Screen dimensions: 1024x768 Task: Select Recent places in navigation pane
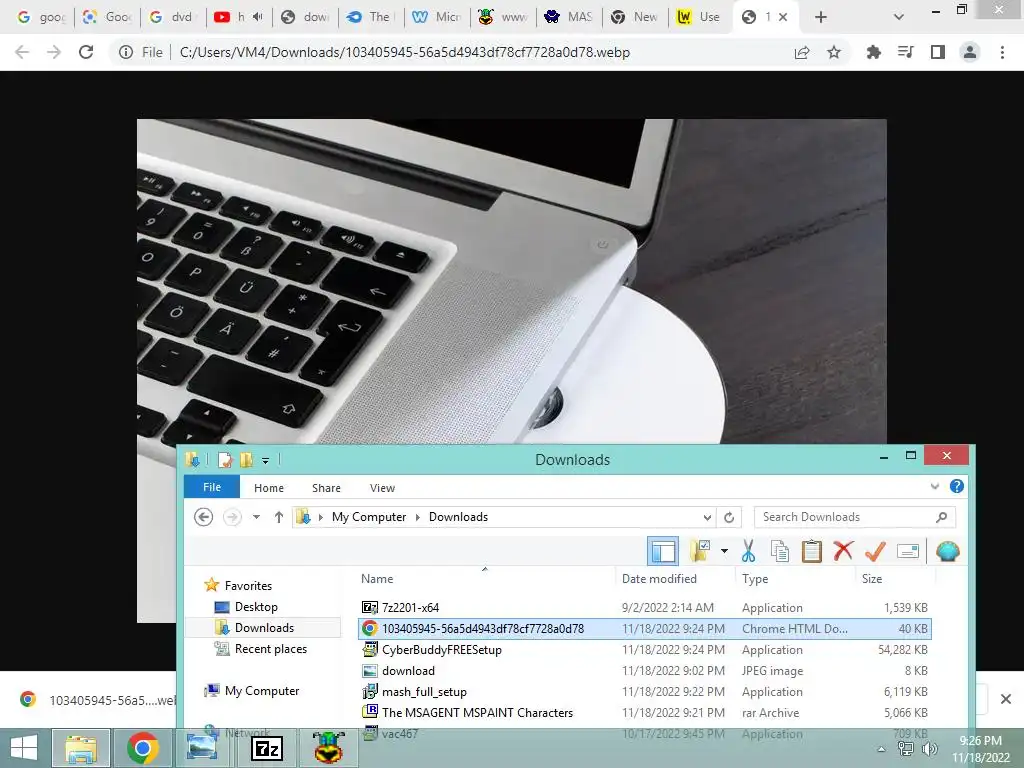click(x=270, y=648)
